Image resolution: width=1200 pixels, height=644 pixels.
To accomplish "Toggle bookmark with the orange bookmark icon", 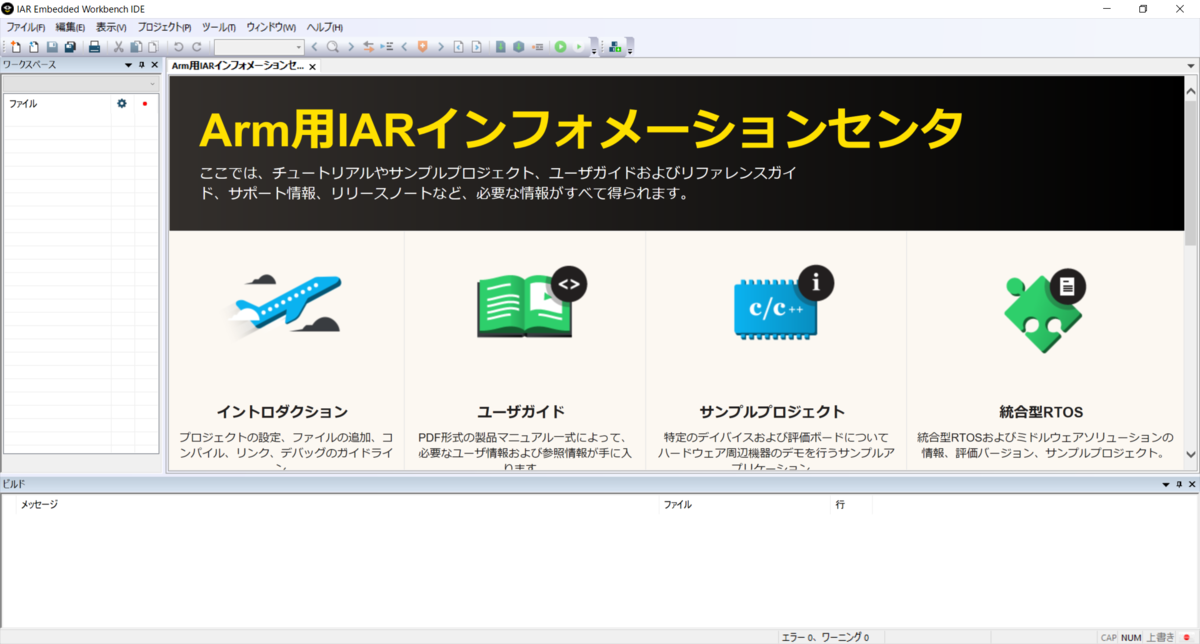I will pos(422,47).
